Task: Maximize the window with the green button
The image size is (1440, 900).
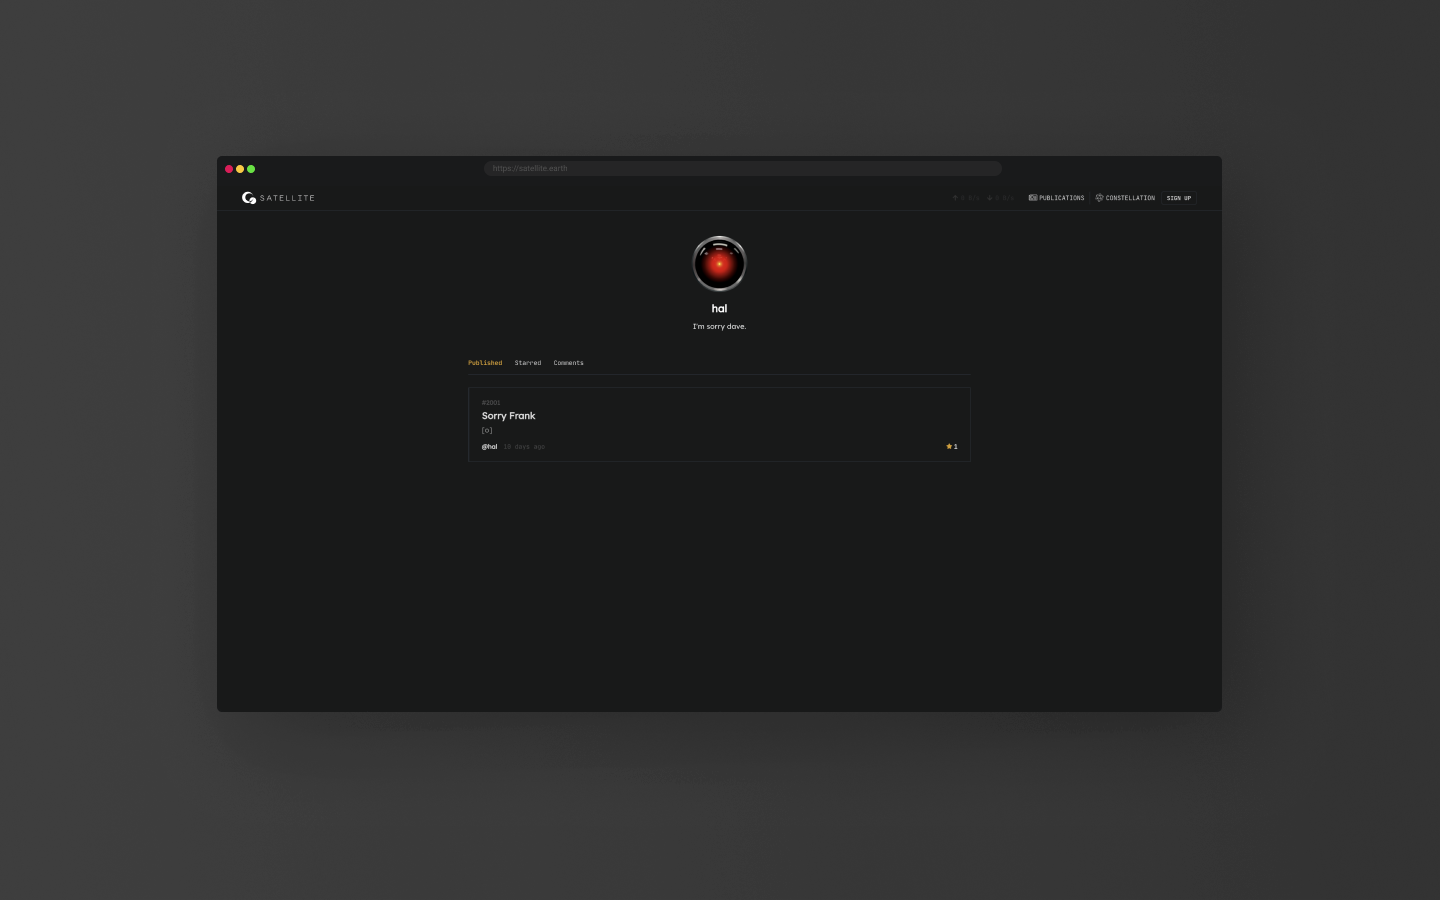Action: point(251,169)
